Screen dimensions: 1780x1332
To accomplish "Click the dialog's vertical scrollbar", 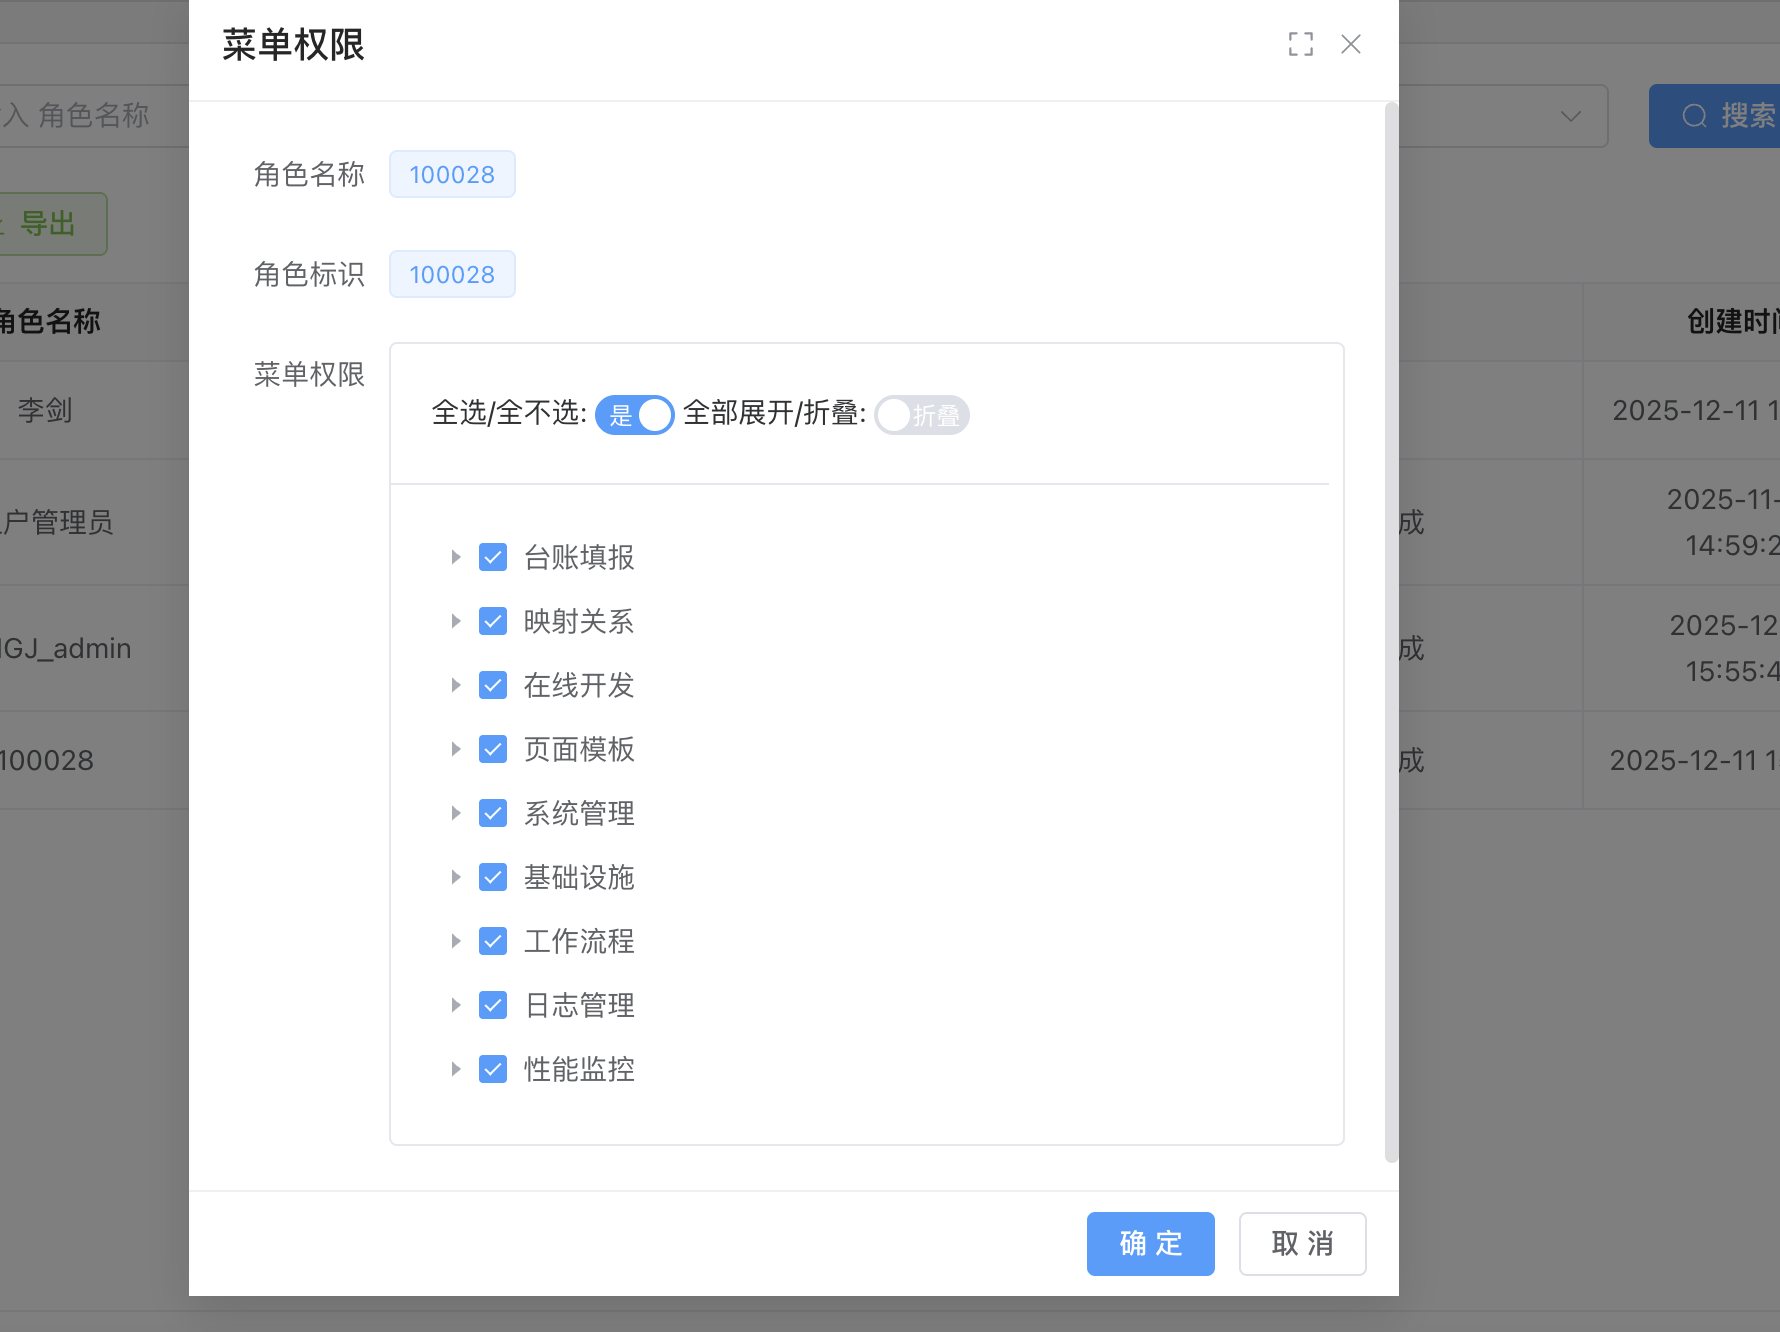I will [x=1390, y=632].
